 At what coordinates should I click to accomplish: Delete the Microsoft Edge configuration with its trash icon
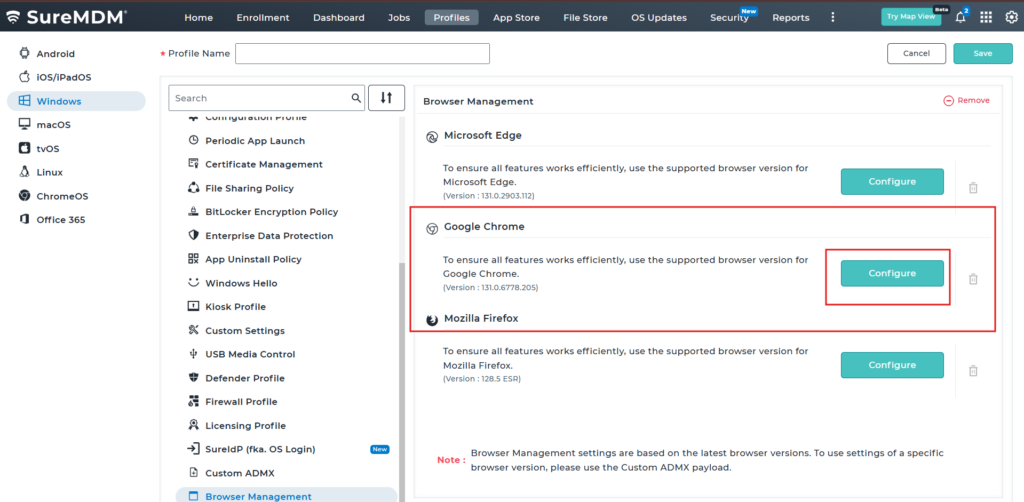[x=973, y=187]
